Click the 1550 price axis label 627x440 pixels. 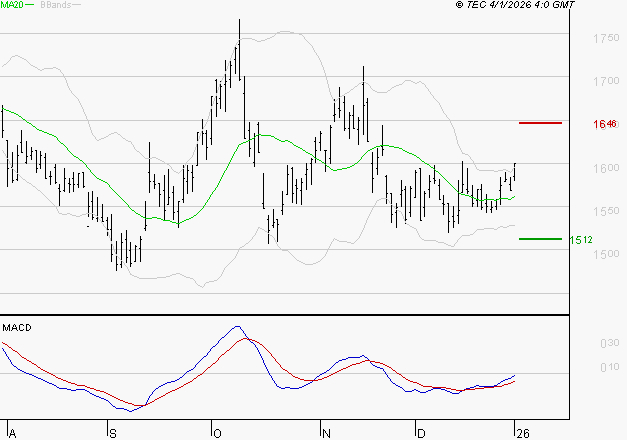606,211
